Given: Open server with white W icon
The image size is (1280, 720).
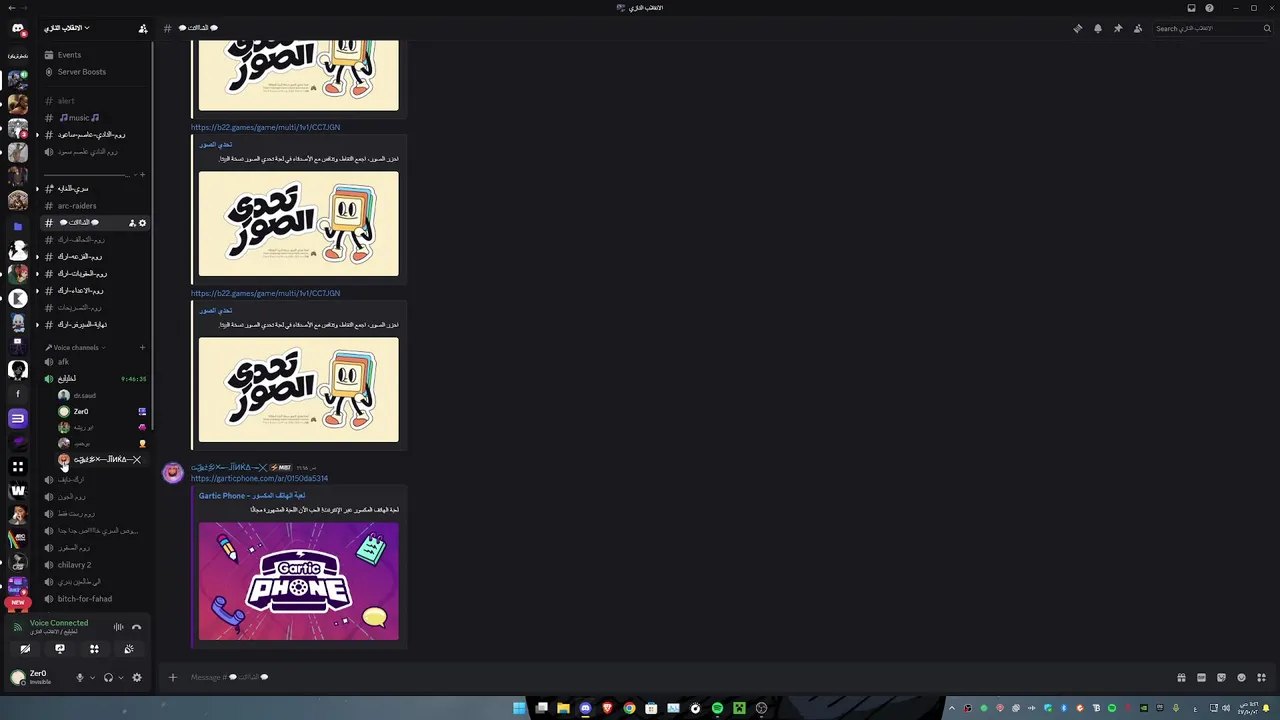Looking at the screenshot, I should [17, 490].
